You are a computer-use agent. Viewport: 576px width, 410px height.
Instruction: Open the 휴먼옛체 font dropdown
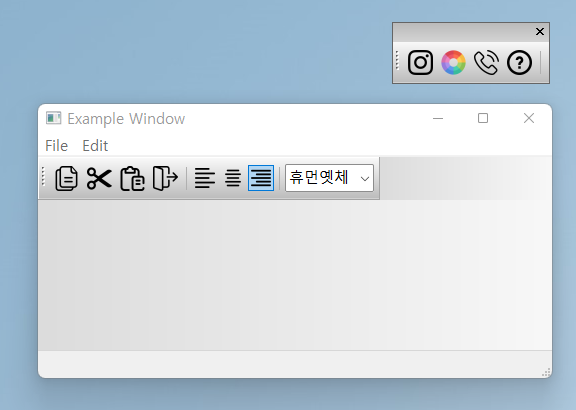tap(330, 178)
